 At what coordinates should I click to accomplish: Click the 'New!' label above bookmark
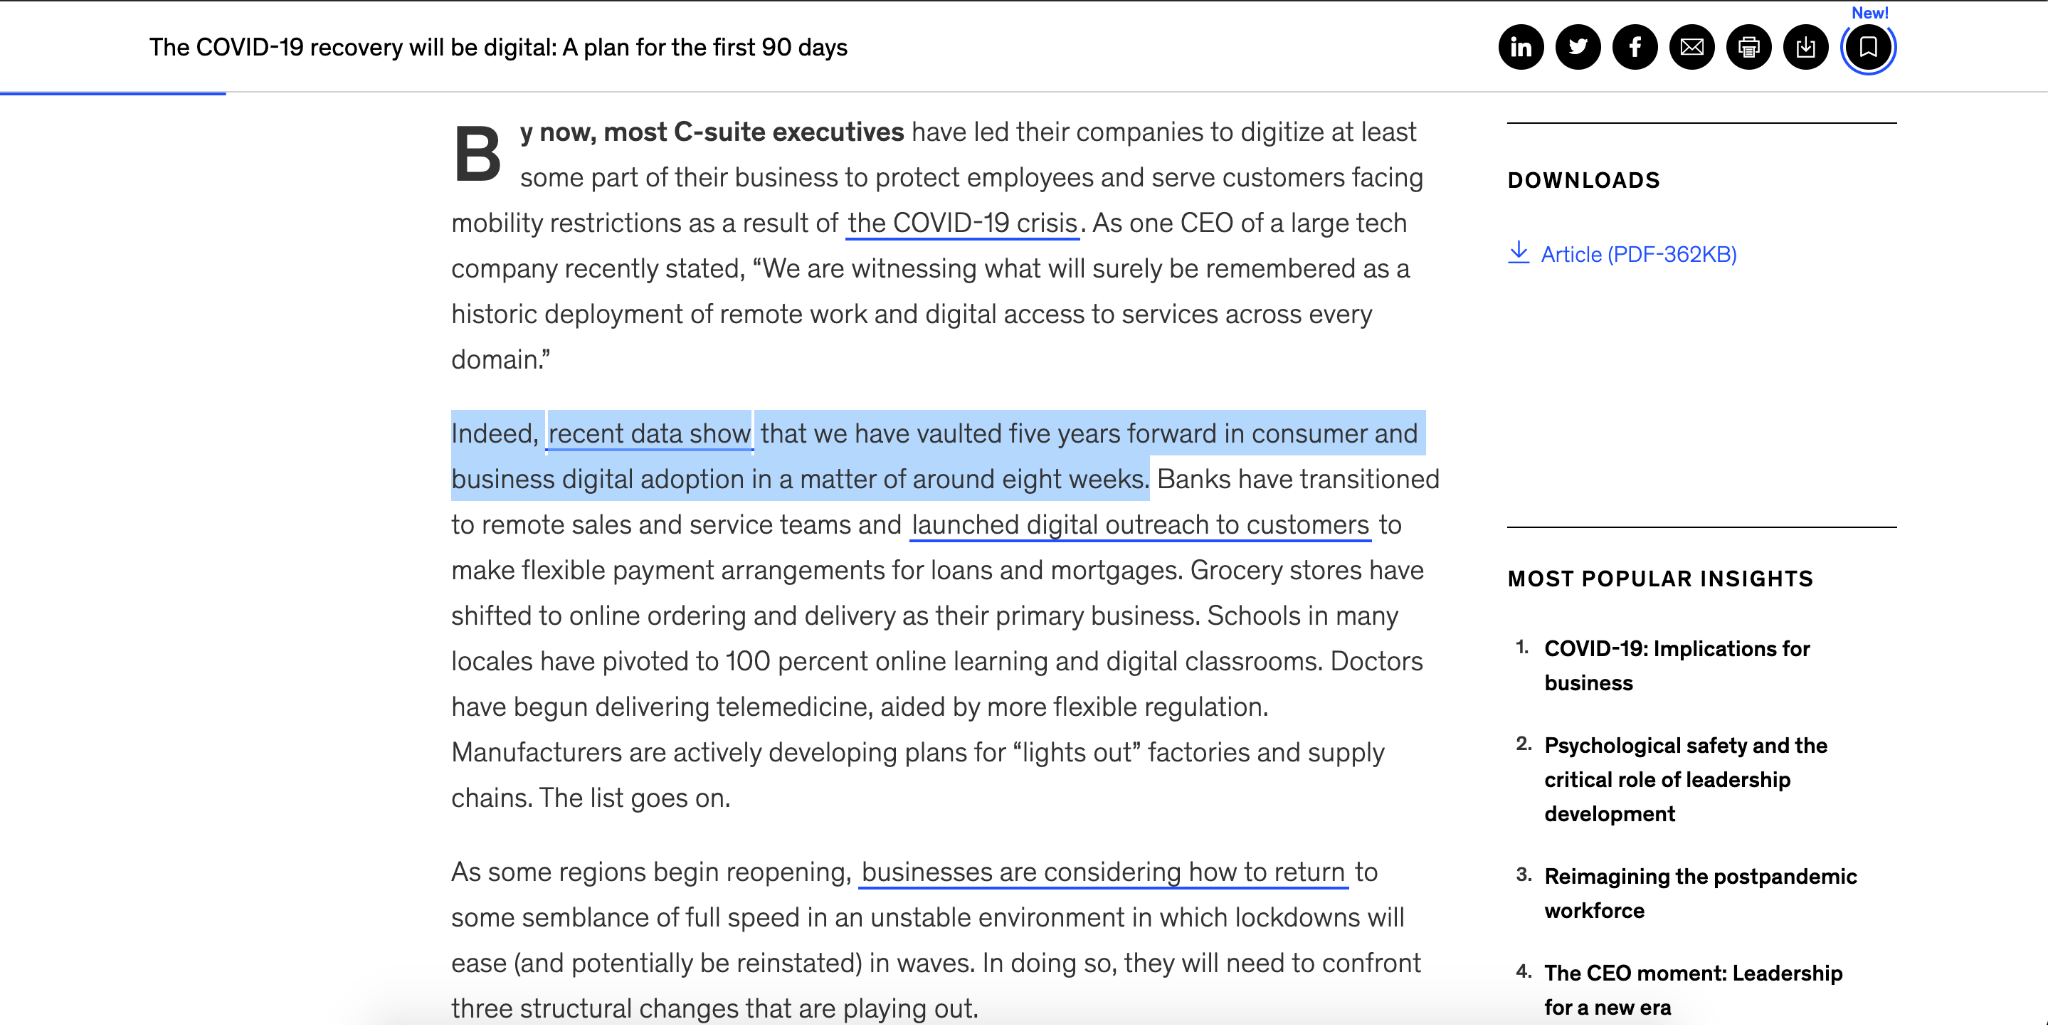click(x=1870, y=13)
